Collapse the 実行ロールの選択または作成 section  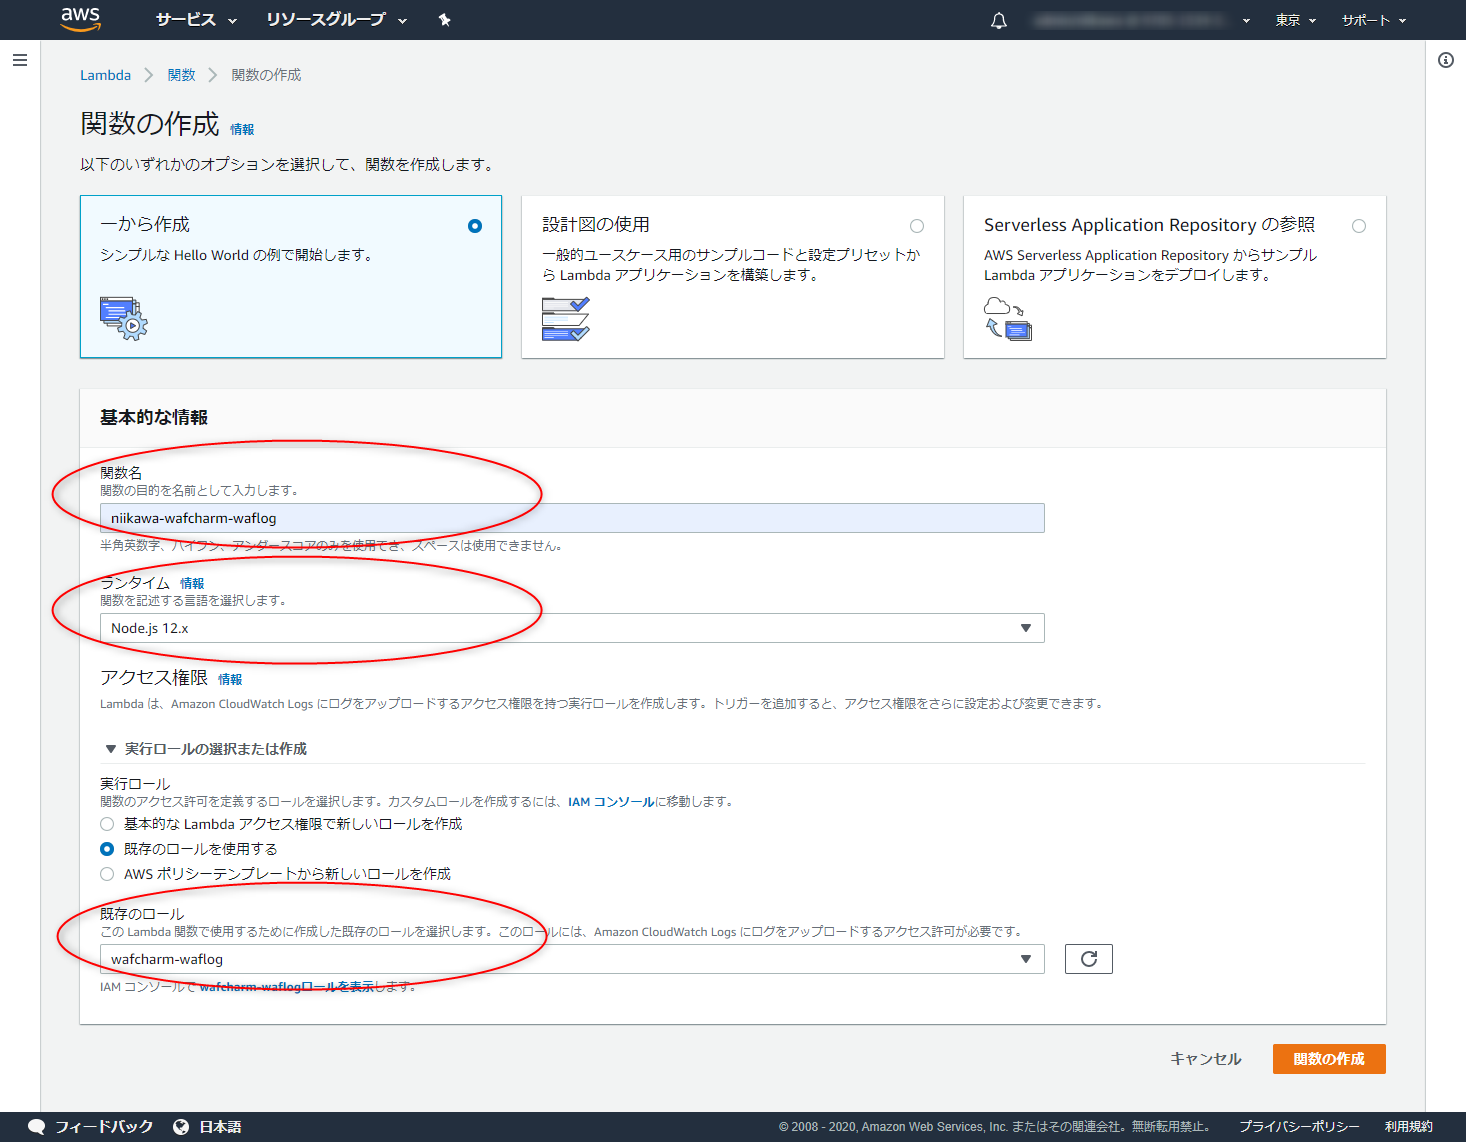111,749
